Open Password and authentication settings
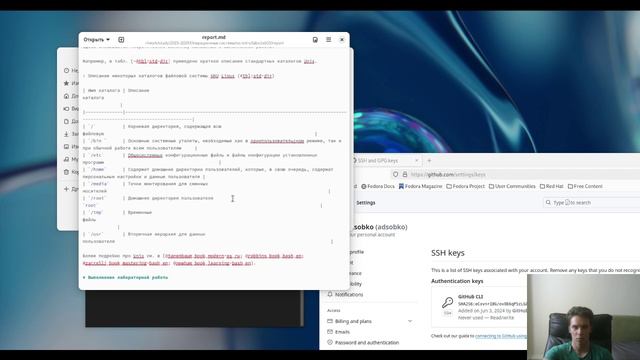Viewport: 640px width, 360px height. tap(367, 342)
